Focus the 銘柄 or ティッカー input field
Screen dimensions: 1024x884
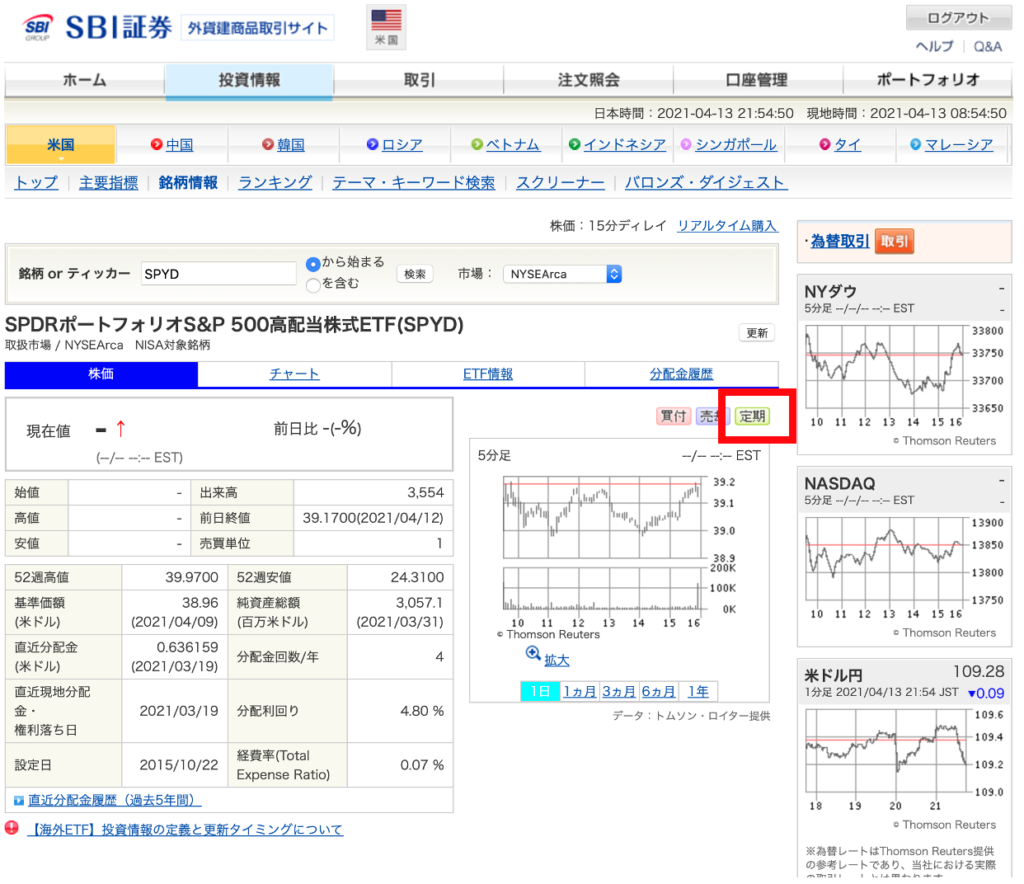point(218,274)
